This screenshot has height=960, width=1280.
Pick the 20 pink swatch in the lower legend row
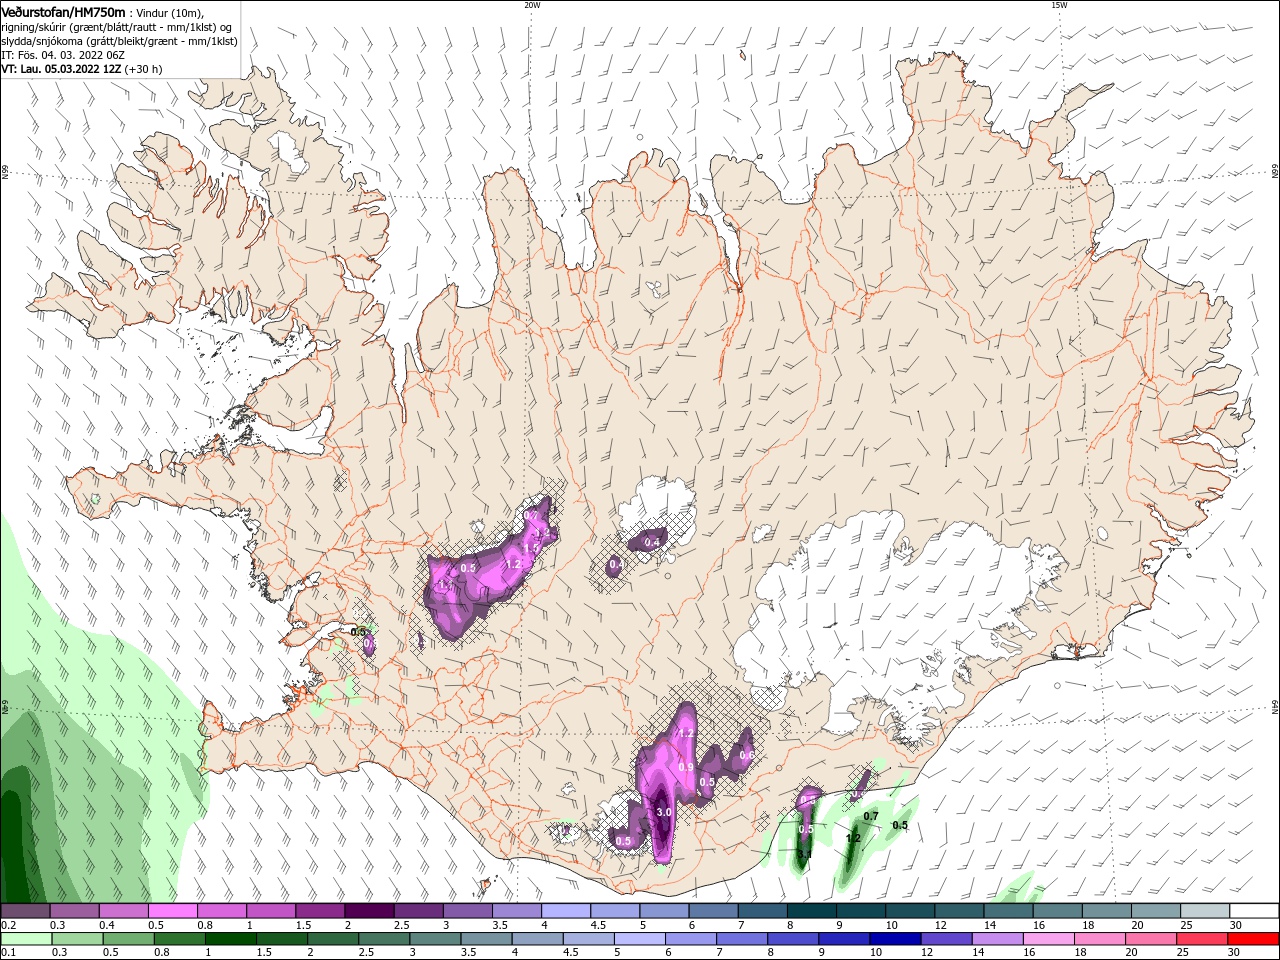pyautogui.click(x=1151, y=939)
